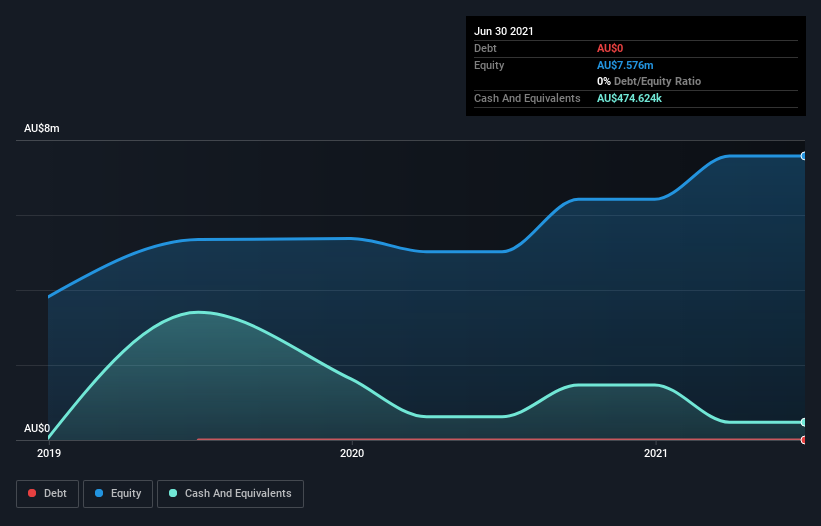Click the teal Cash And Equivalents legend dot
The width and height of the screenshot is (821, 526).
click(x=173, y=493)
